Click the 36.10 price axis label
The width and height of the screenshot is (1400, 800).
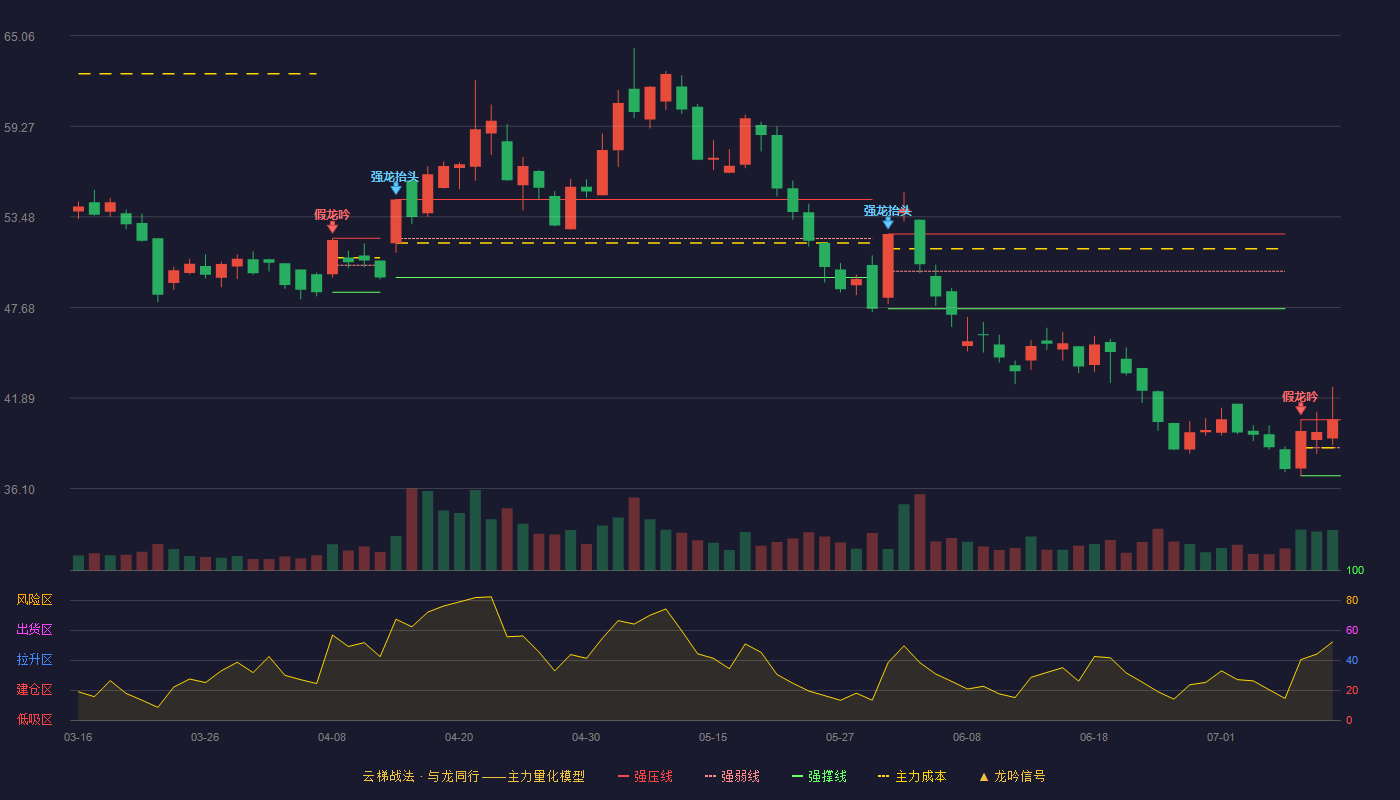19,490
